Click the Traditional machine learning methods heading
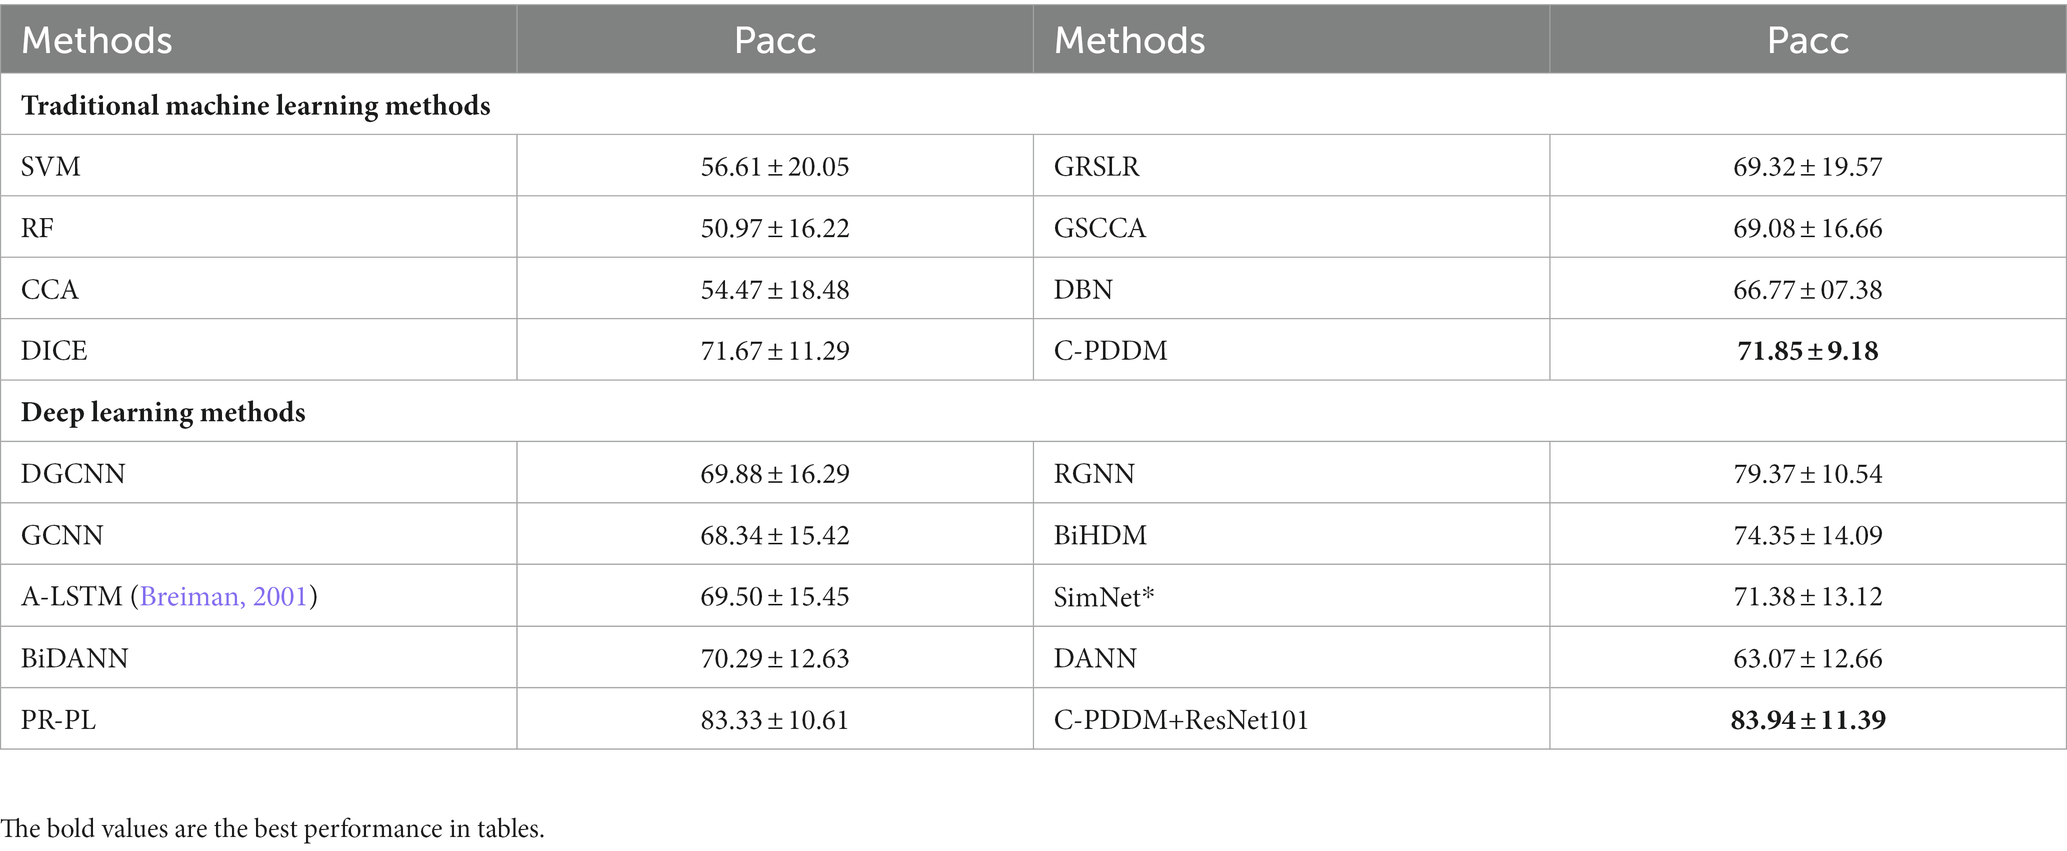 coord(256,106)
